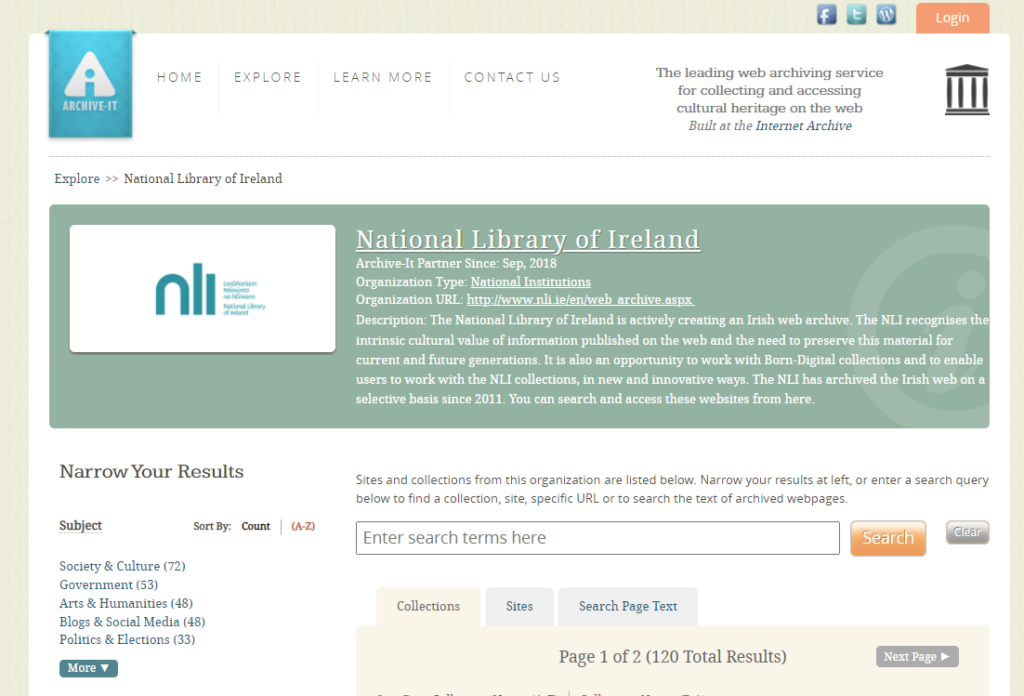Click the Archive-It logo

tap(90, 85)
